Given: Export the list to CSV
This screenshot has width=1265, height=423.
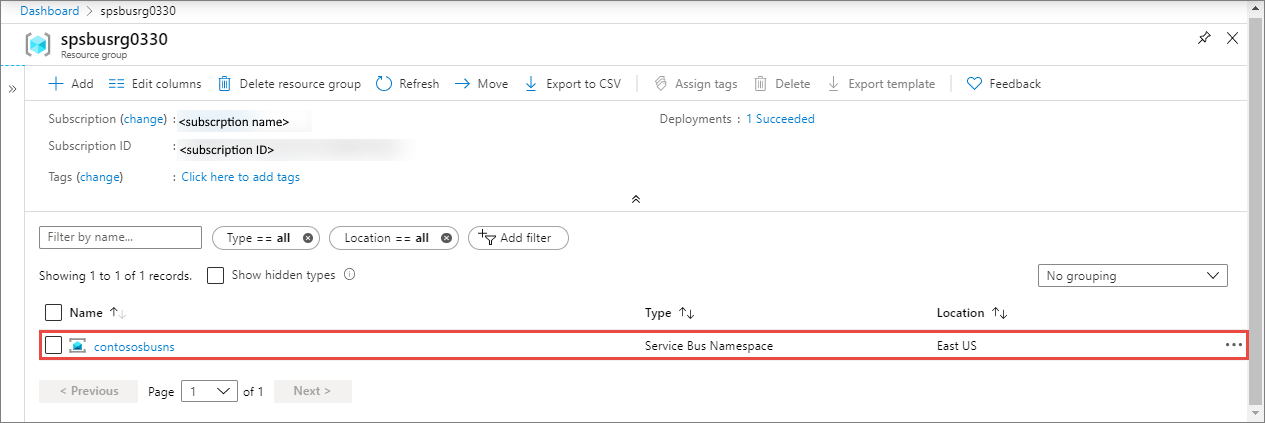Looking at the screenshot, I should [573, 84].
